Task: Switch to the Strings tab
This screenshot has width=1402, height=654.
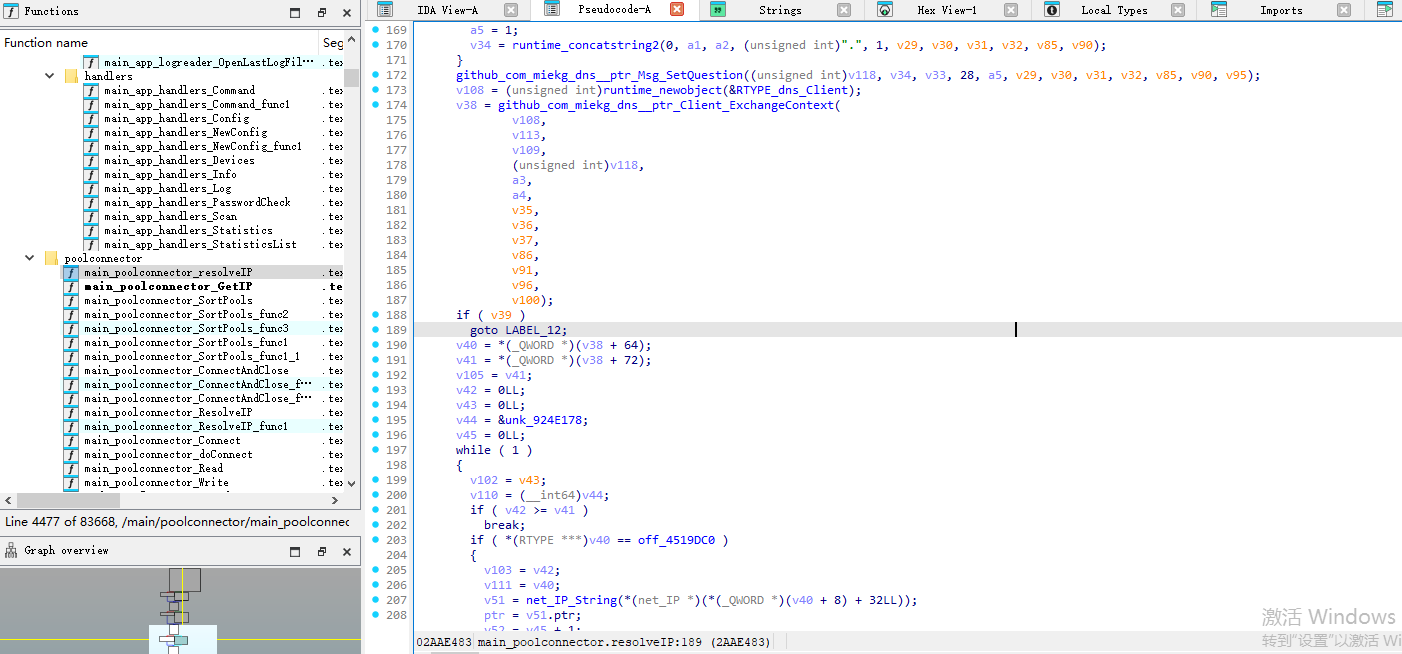Action: tap(780, 10)
